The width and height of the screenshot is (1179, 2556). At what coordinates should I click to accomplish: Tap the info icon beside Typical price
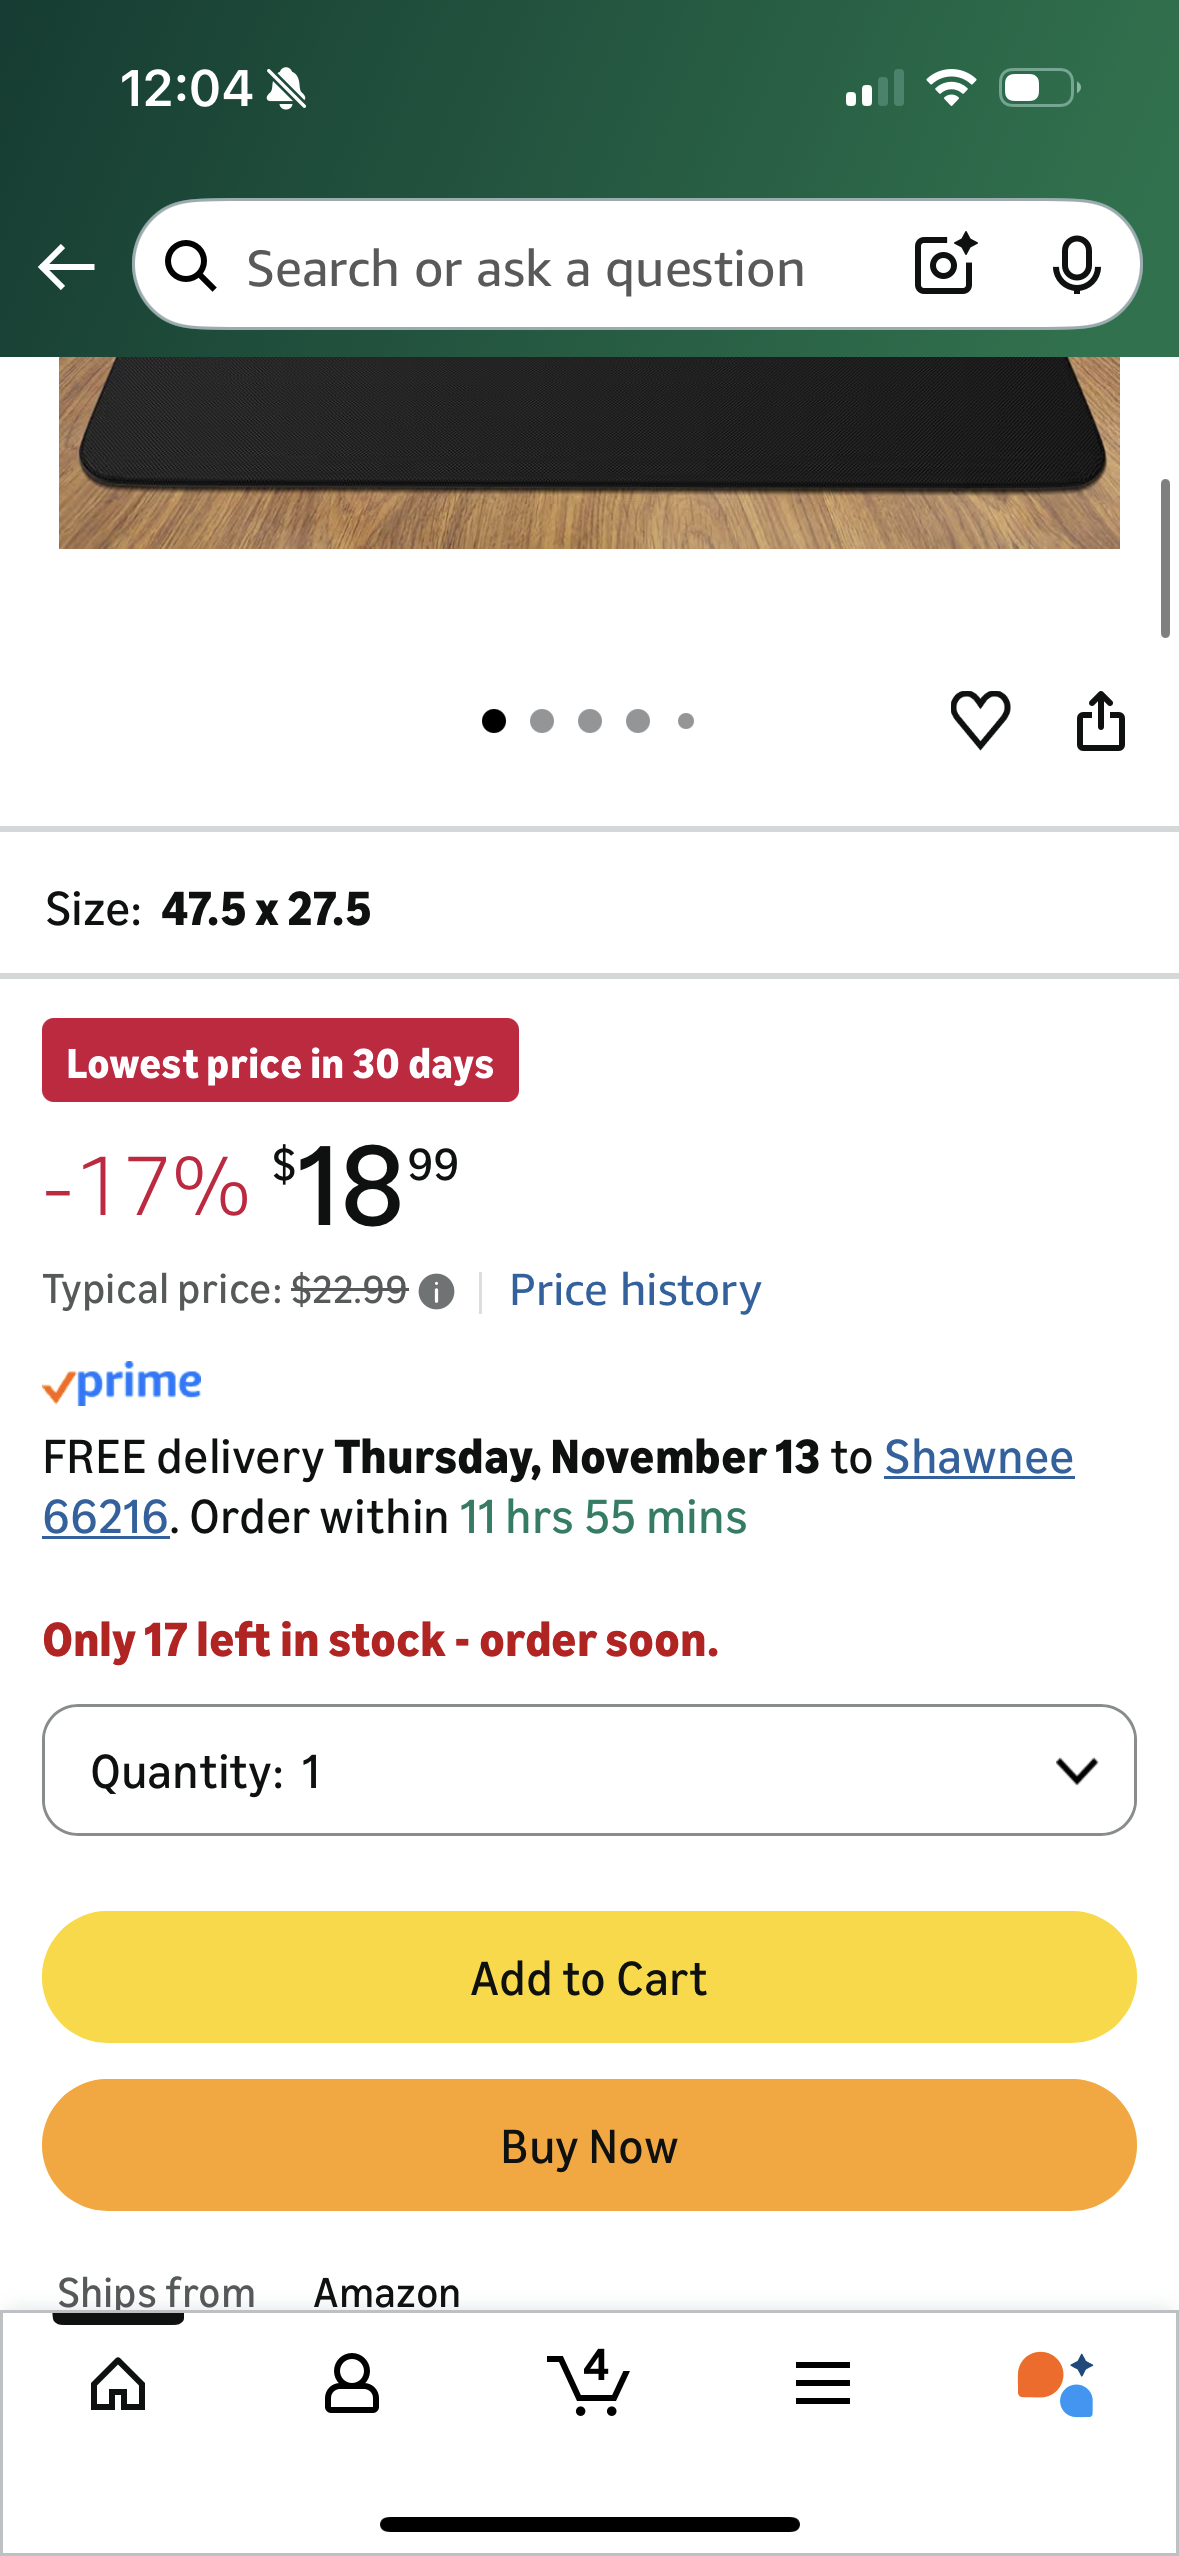point(437,1291)
